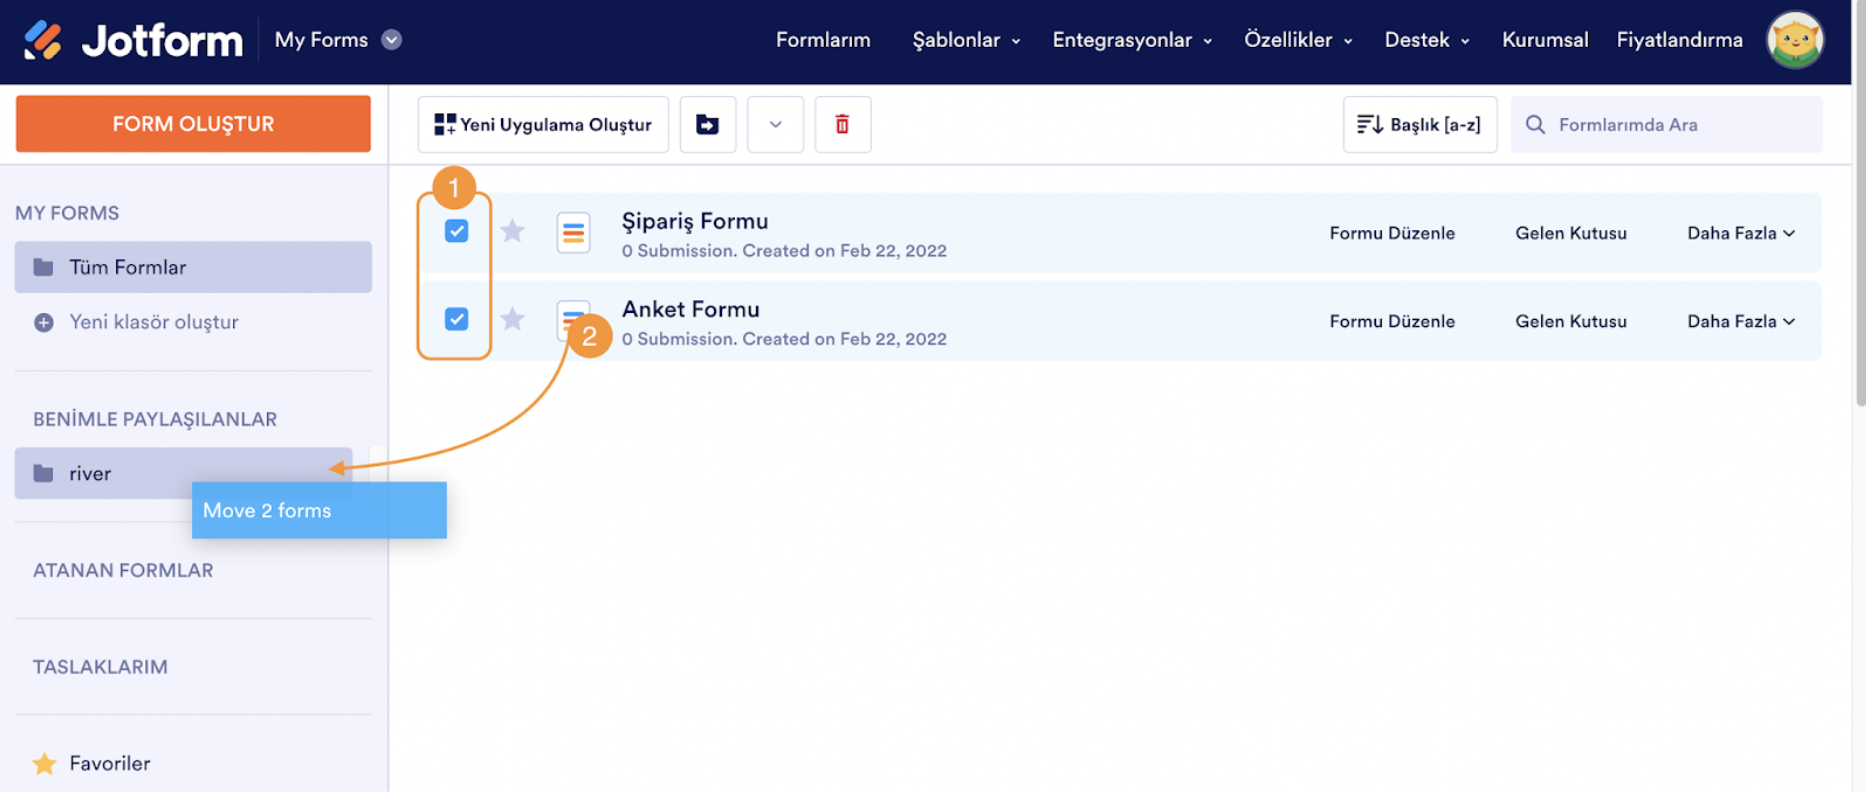Open the user avatar profile menu
Viewport: 1866px width, 796px height.
tap(1794, 41)
